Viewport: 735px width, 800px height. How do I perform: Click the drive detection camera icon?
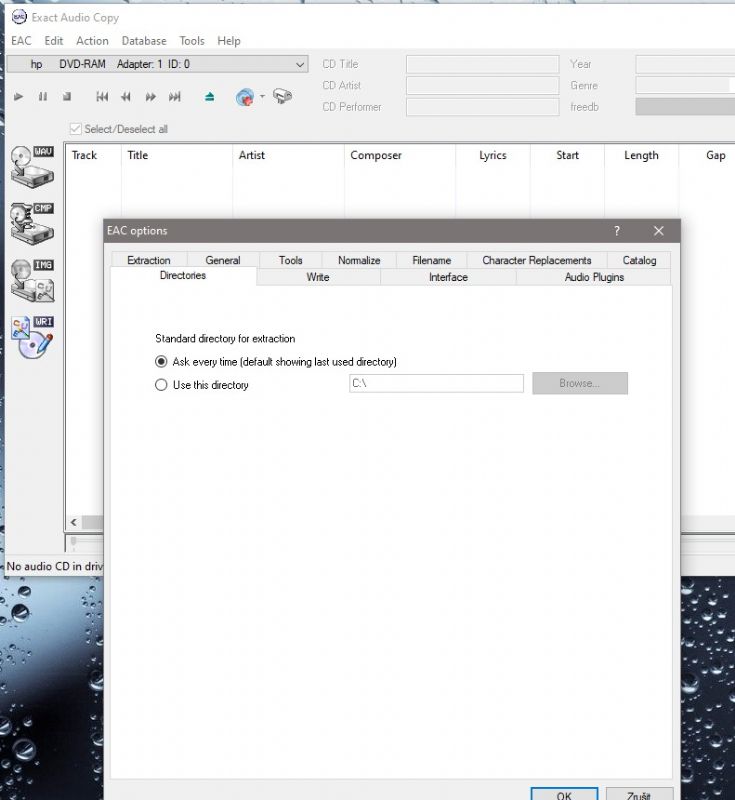tap(283, 97)
